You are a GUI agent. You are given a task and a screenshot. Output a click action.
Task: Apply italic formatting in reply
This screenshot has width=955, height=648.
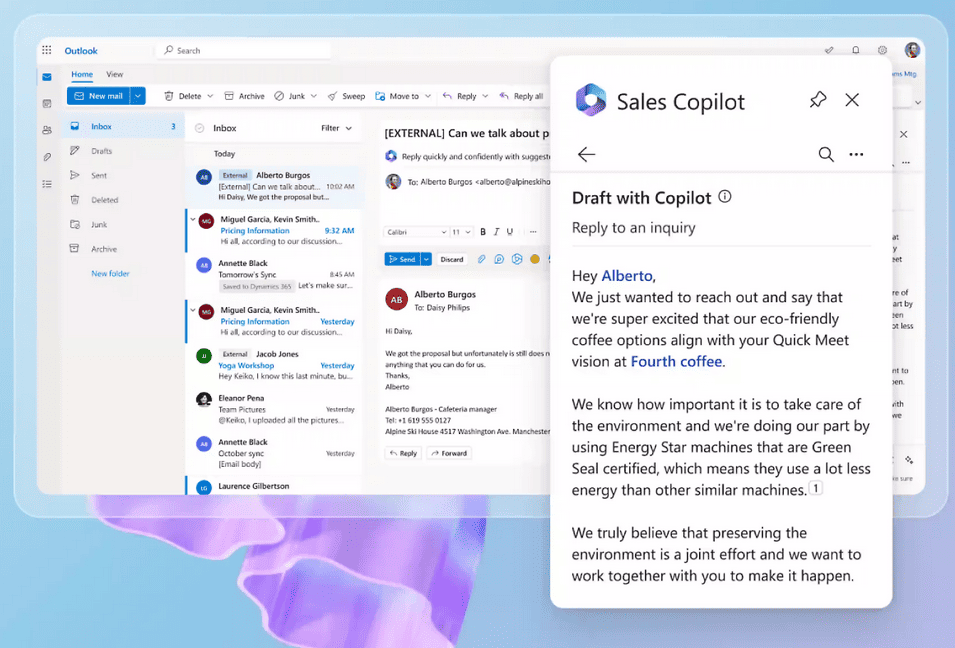496,232
